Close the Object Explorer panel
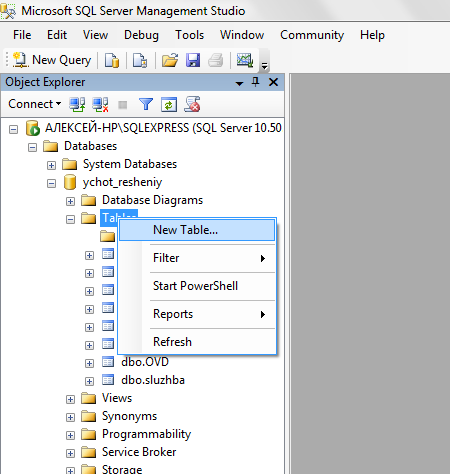Viewport: 450px width, 476px height. (x=273, y=82)
